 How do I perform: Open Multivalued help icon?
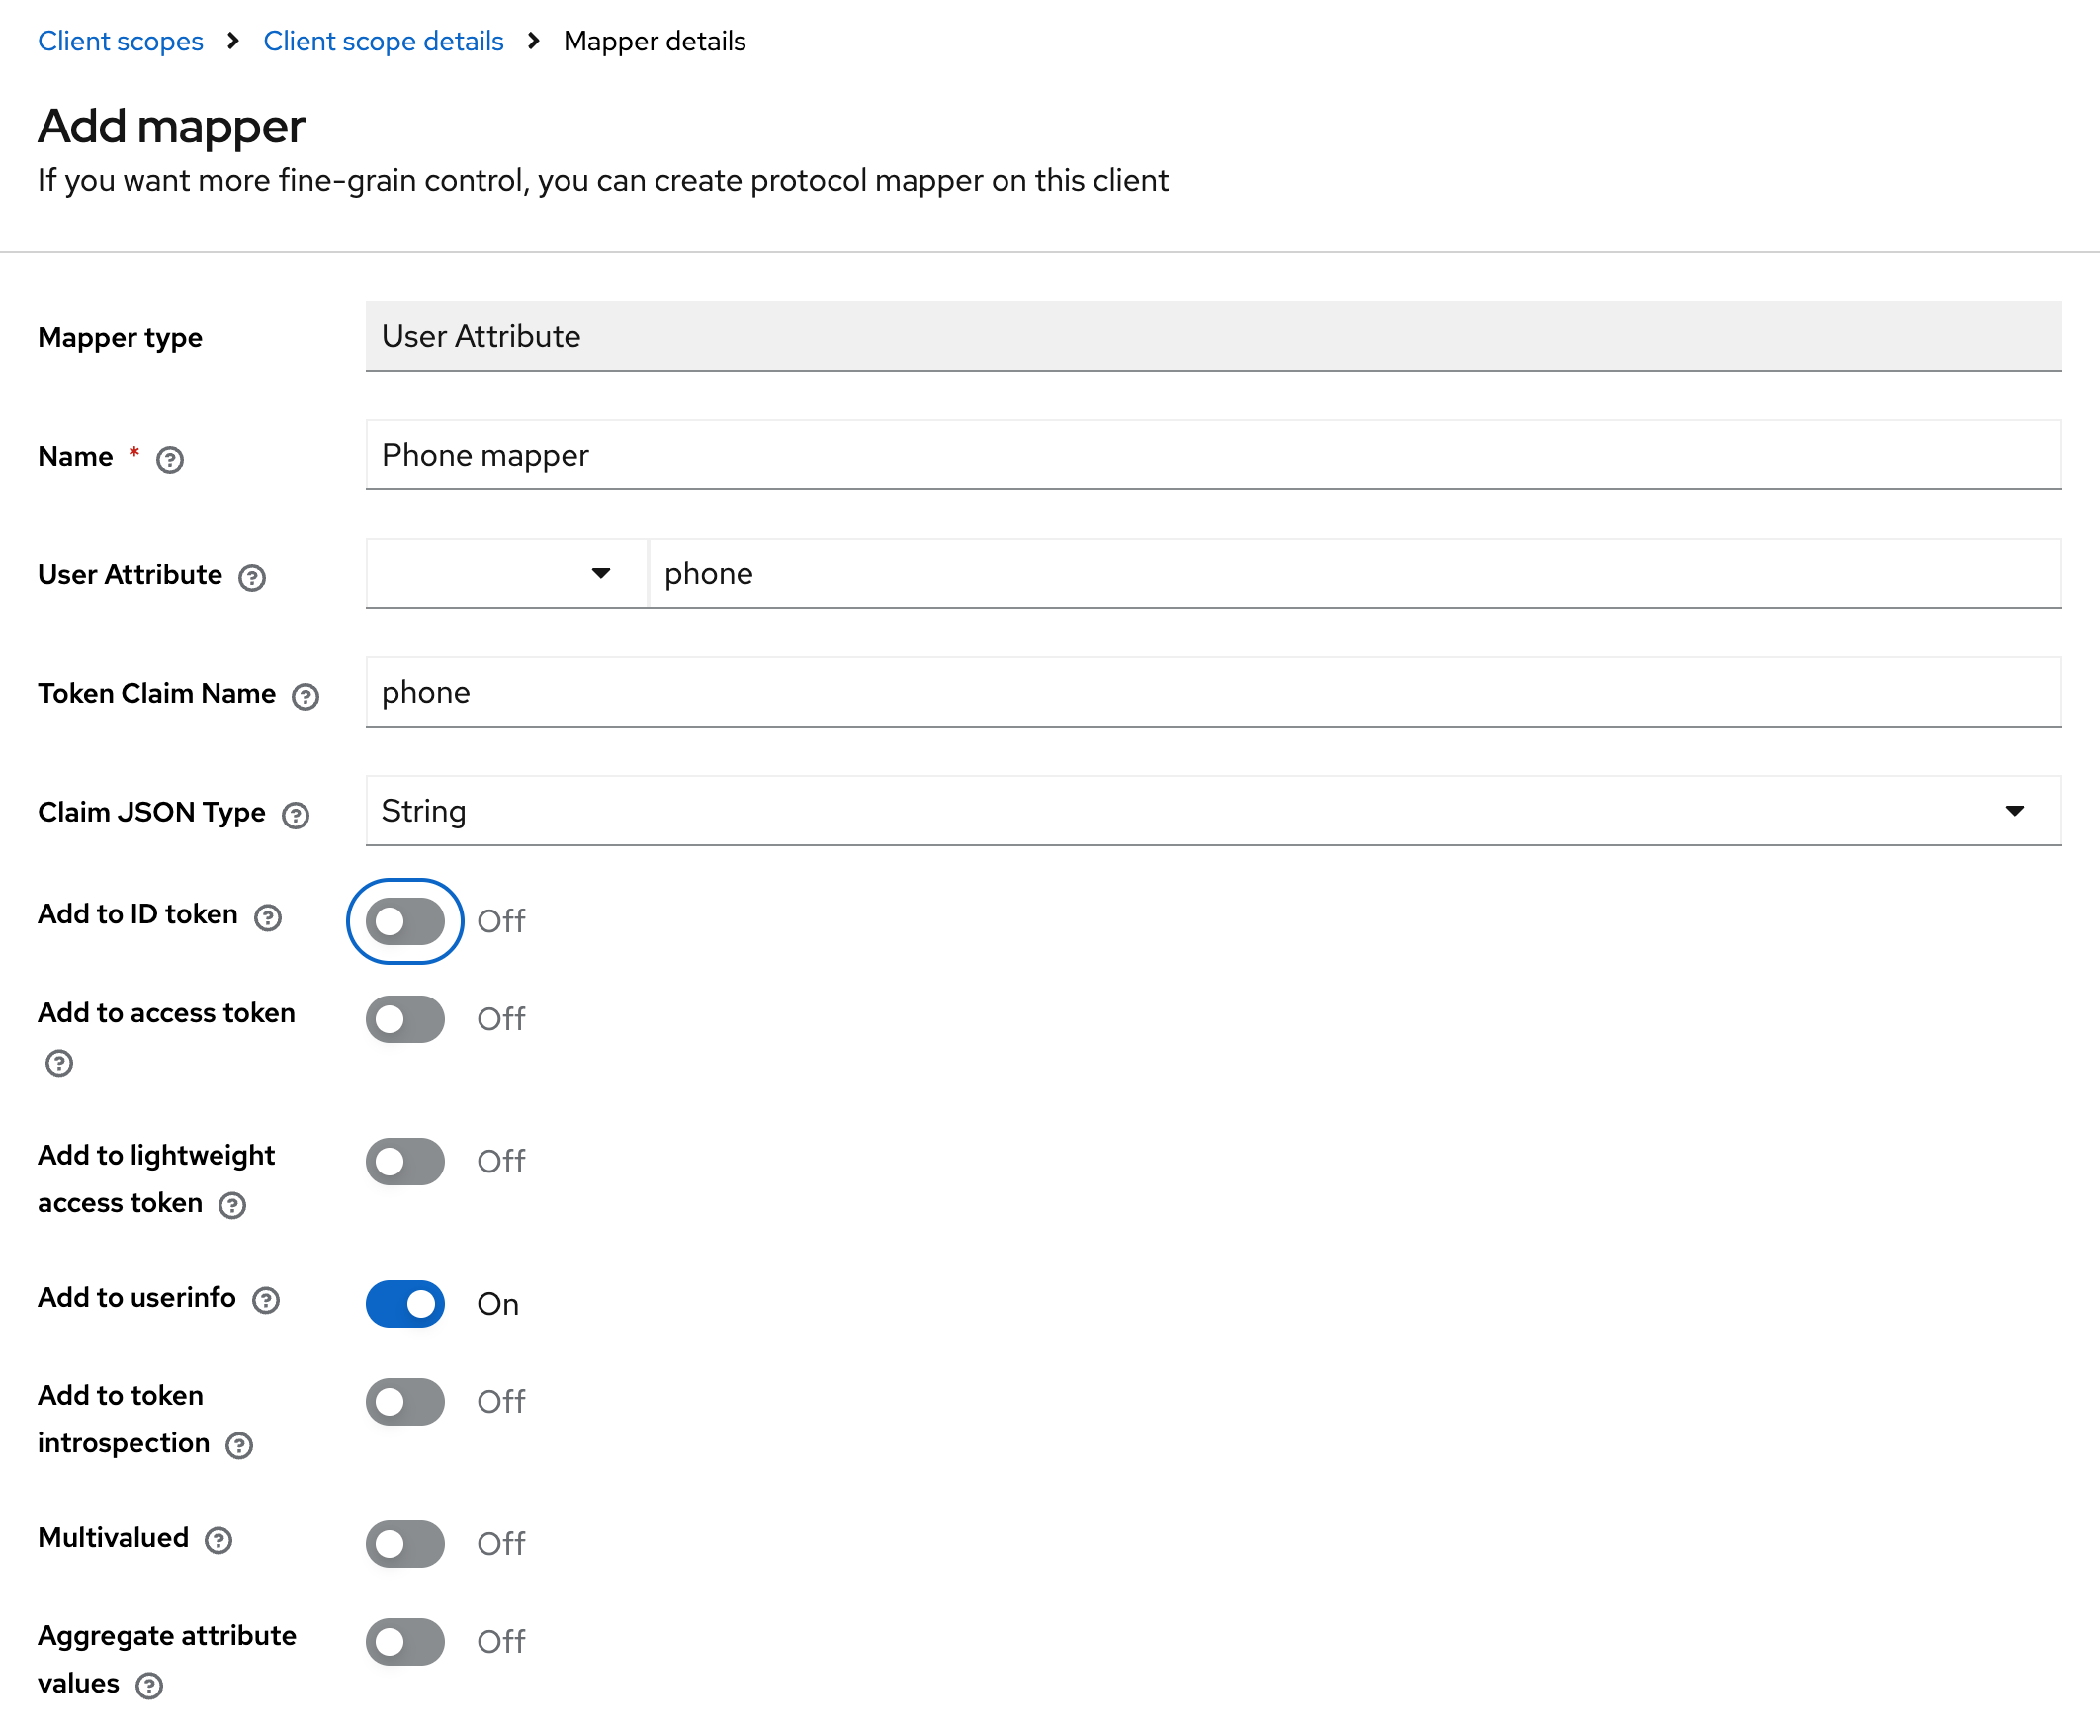218,1541
